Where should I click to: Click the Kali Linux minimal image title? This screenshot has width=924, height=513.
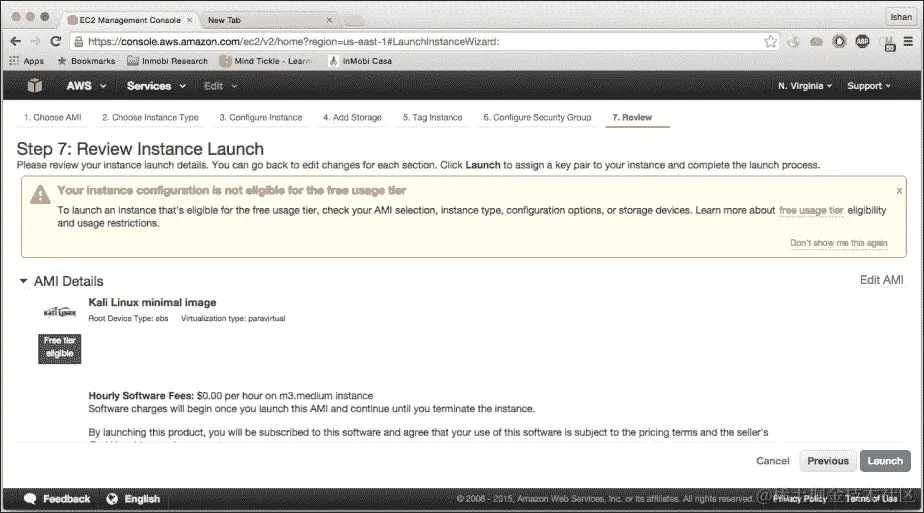152,303
